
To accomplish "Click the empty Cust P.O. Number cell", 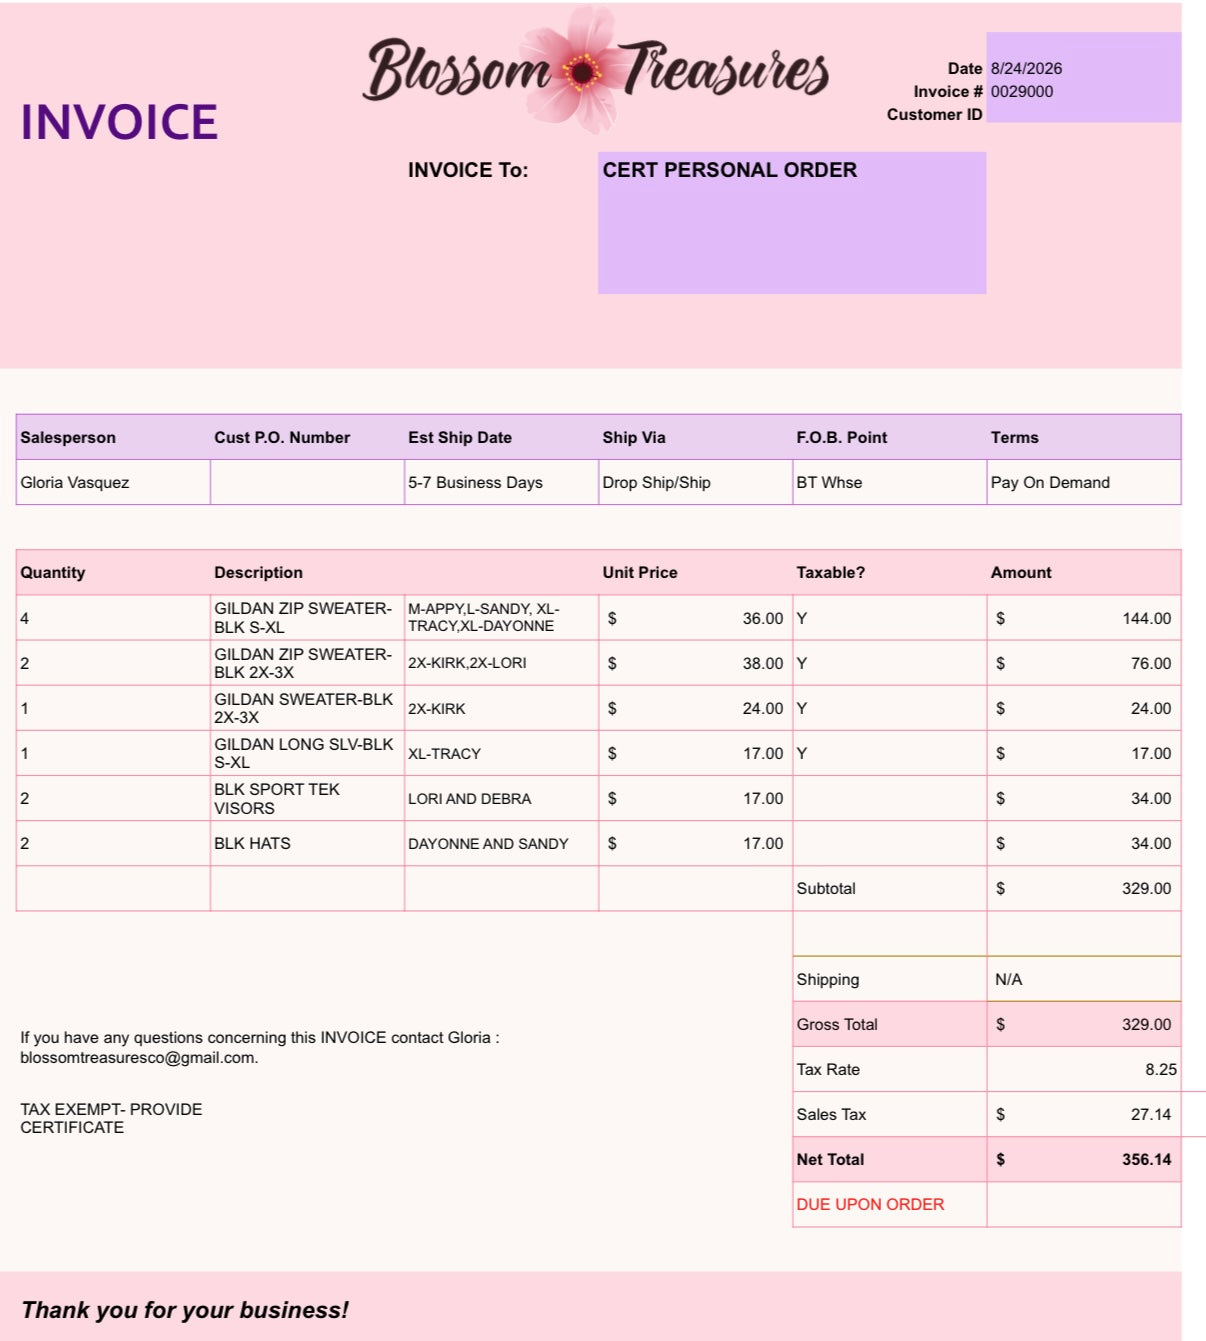I will 307,482.
